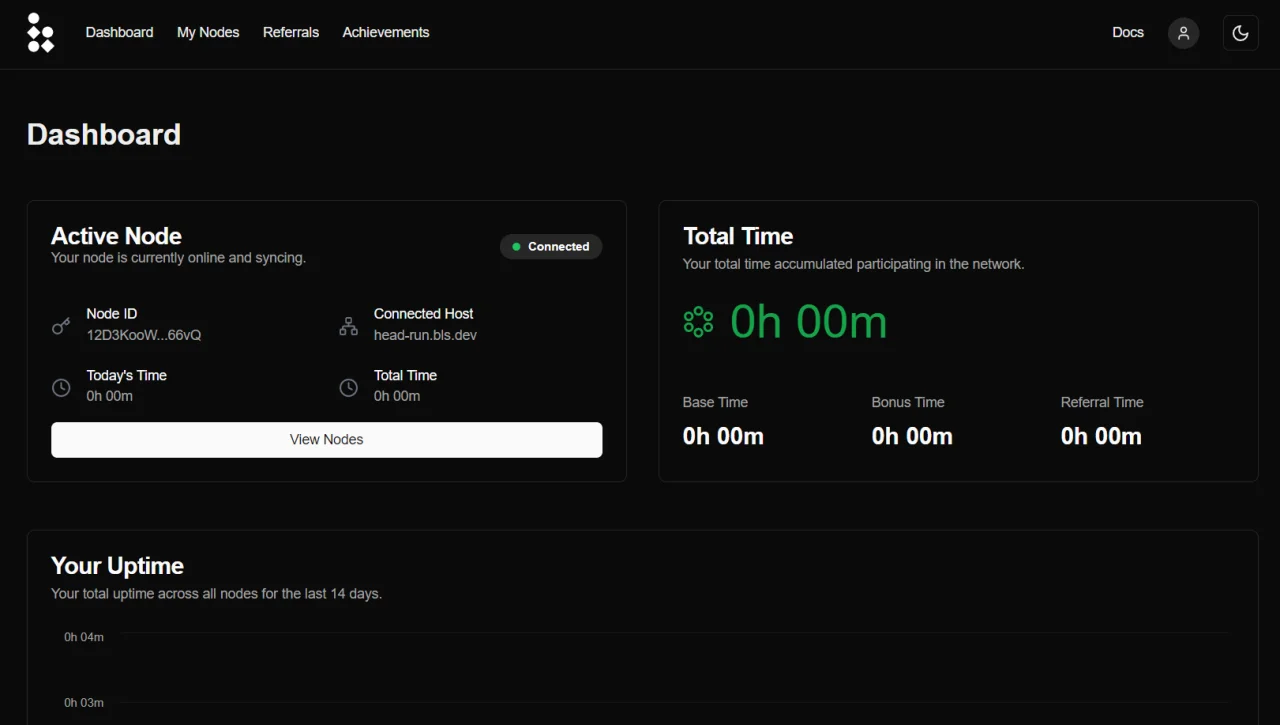Select node ID text 12D3KooW...66vQ
Screen dimensions: 1280x725
144,335
